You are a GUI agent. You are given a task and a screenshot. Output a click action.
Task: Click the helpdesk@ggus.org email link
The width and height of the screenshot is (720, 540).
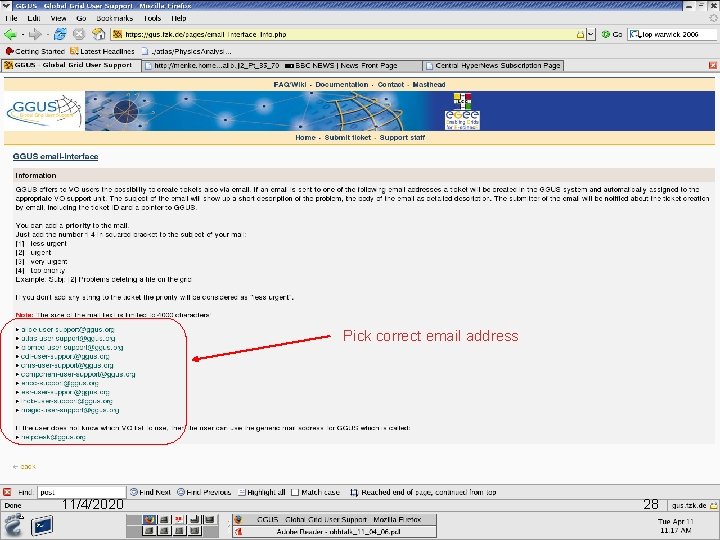[53, 437]
